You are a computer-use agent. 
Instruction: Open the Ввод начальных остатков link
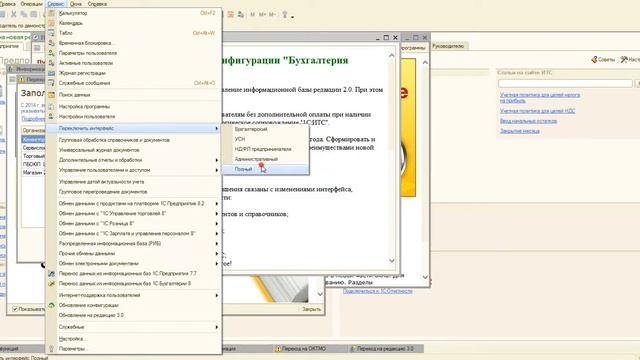528,121
